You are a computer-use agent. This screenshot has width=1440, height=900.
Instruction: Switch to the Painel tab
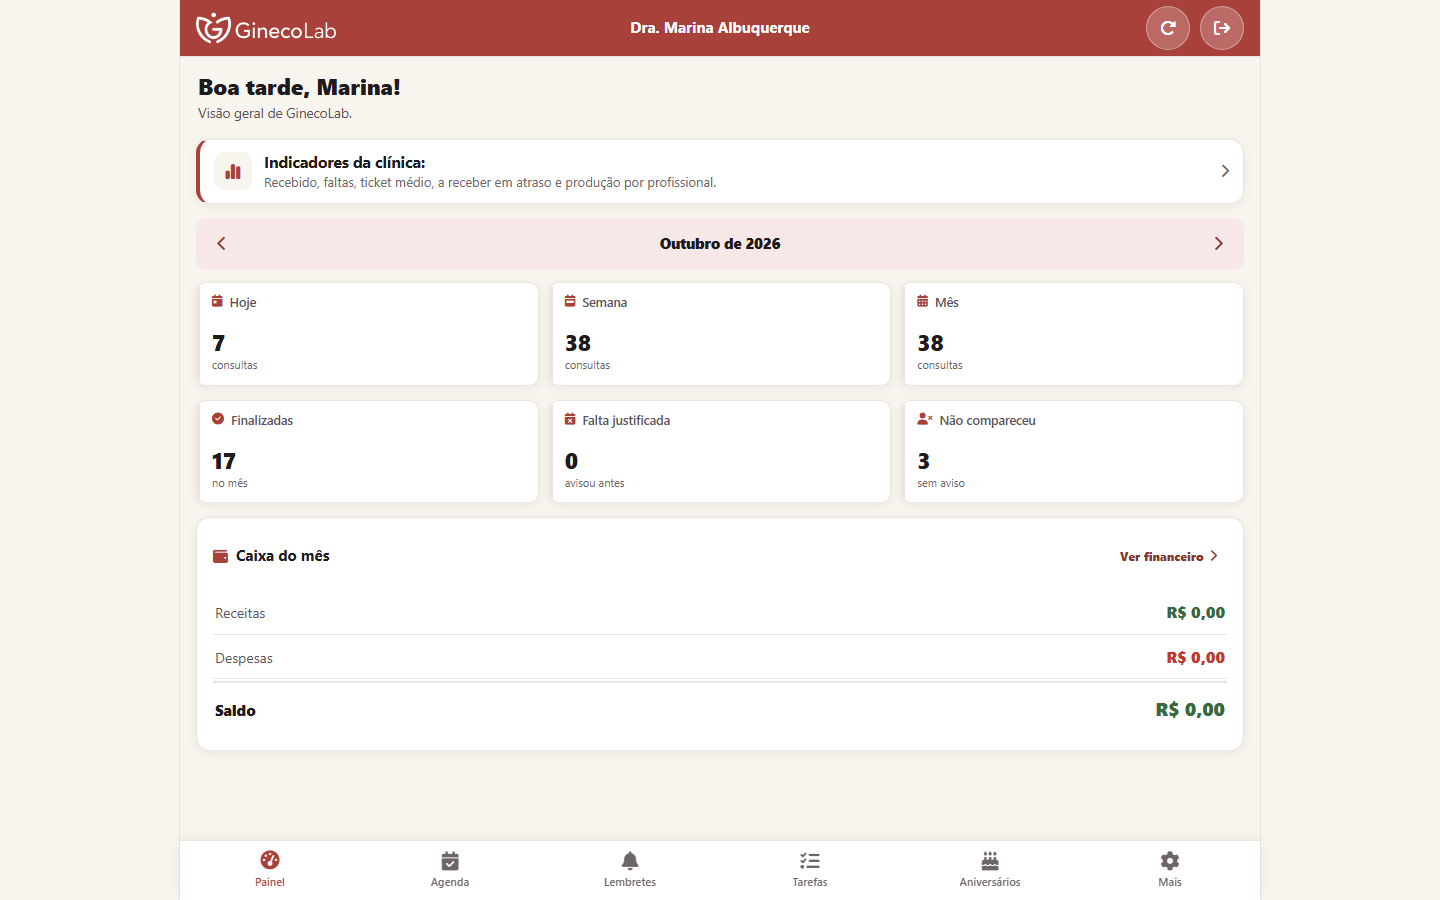[270, 869]
